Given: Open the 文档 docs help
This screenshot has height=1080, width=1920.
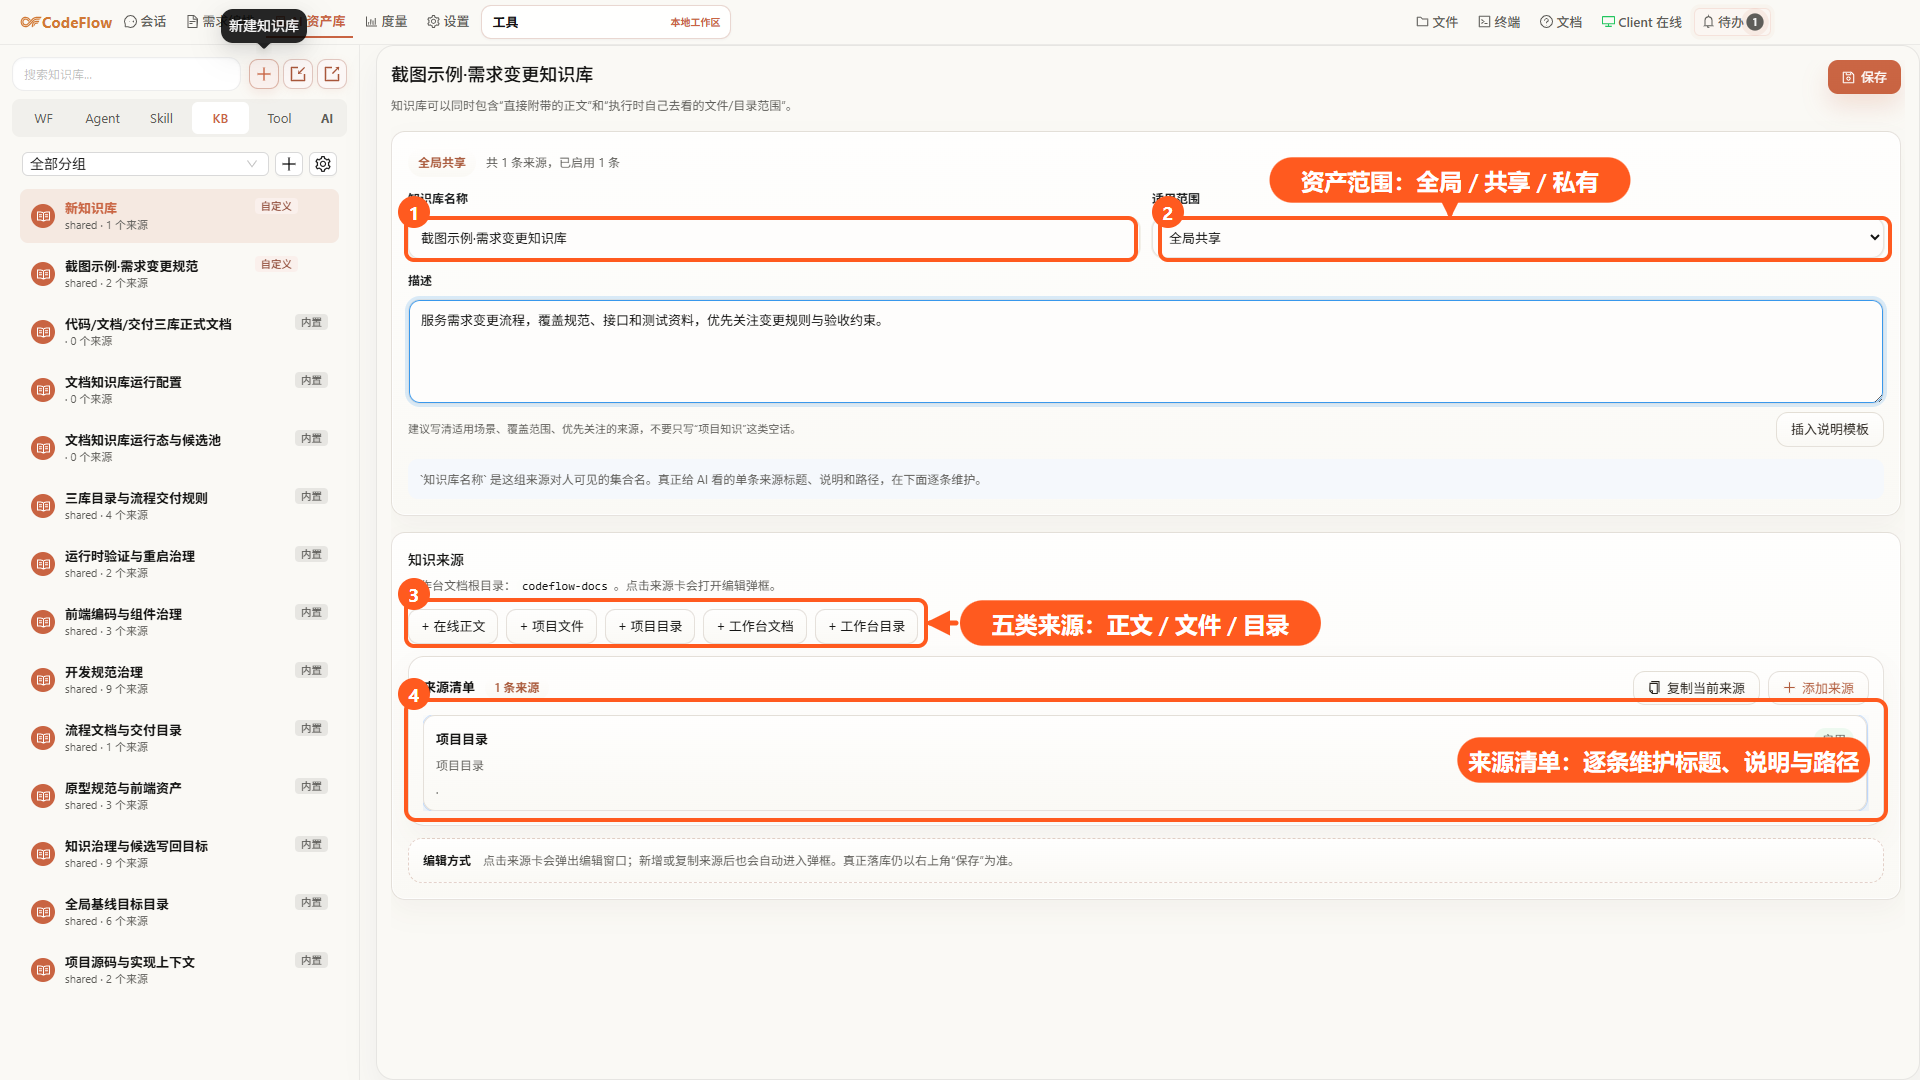Looking at the screenshot, I should [1561, 22].
